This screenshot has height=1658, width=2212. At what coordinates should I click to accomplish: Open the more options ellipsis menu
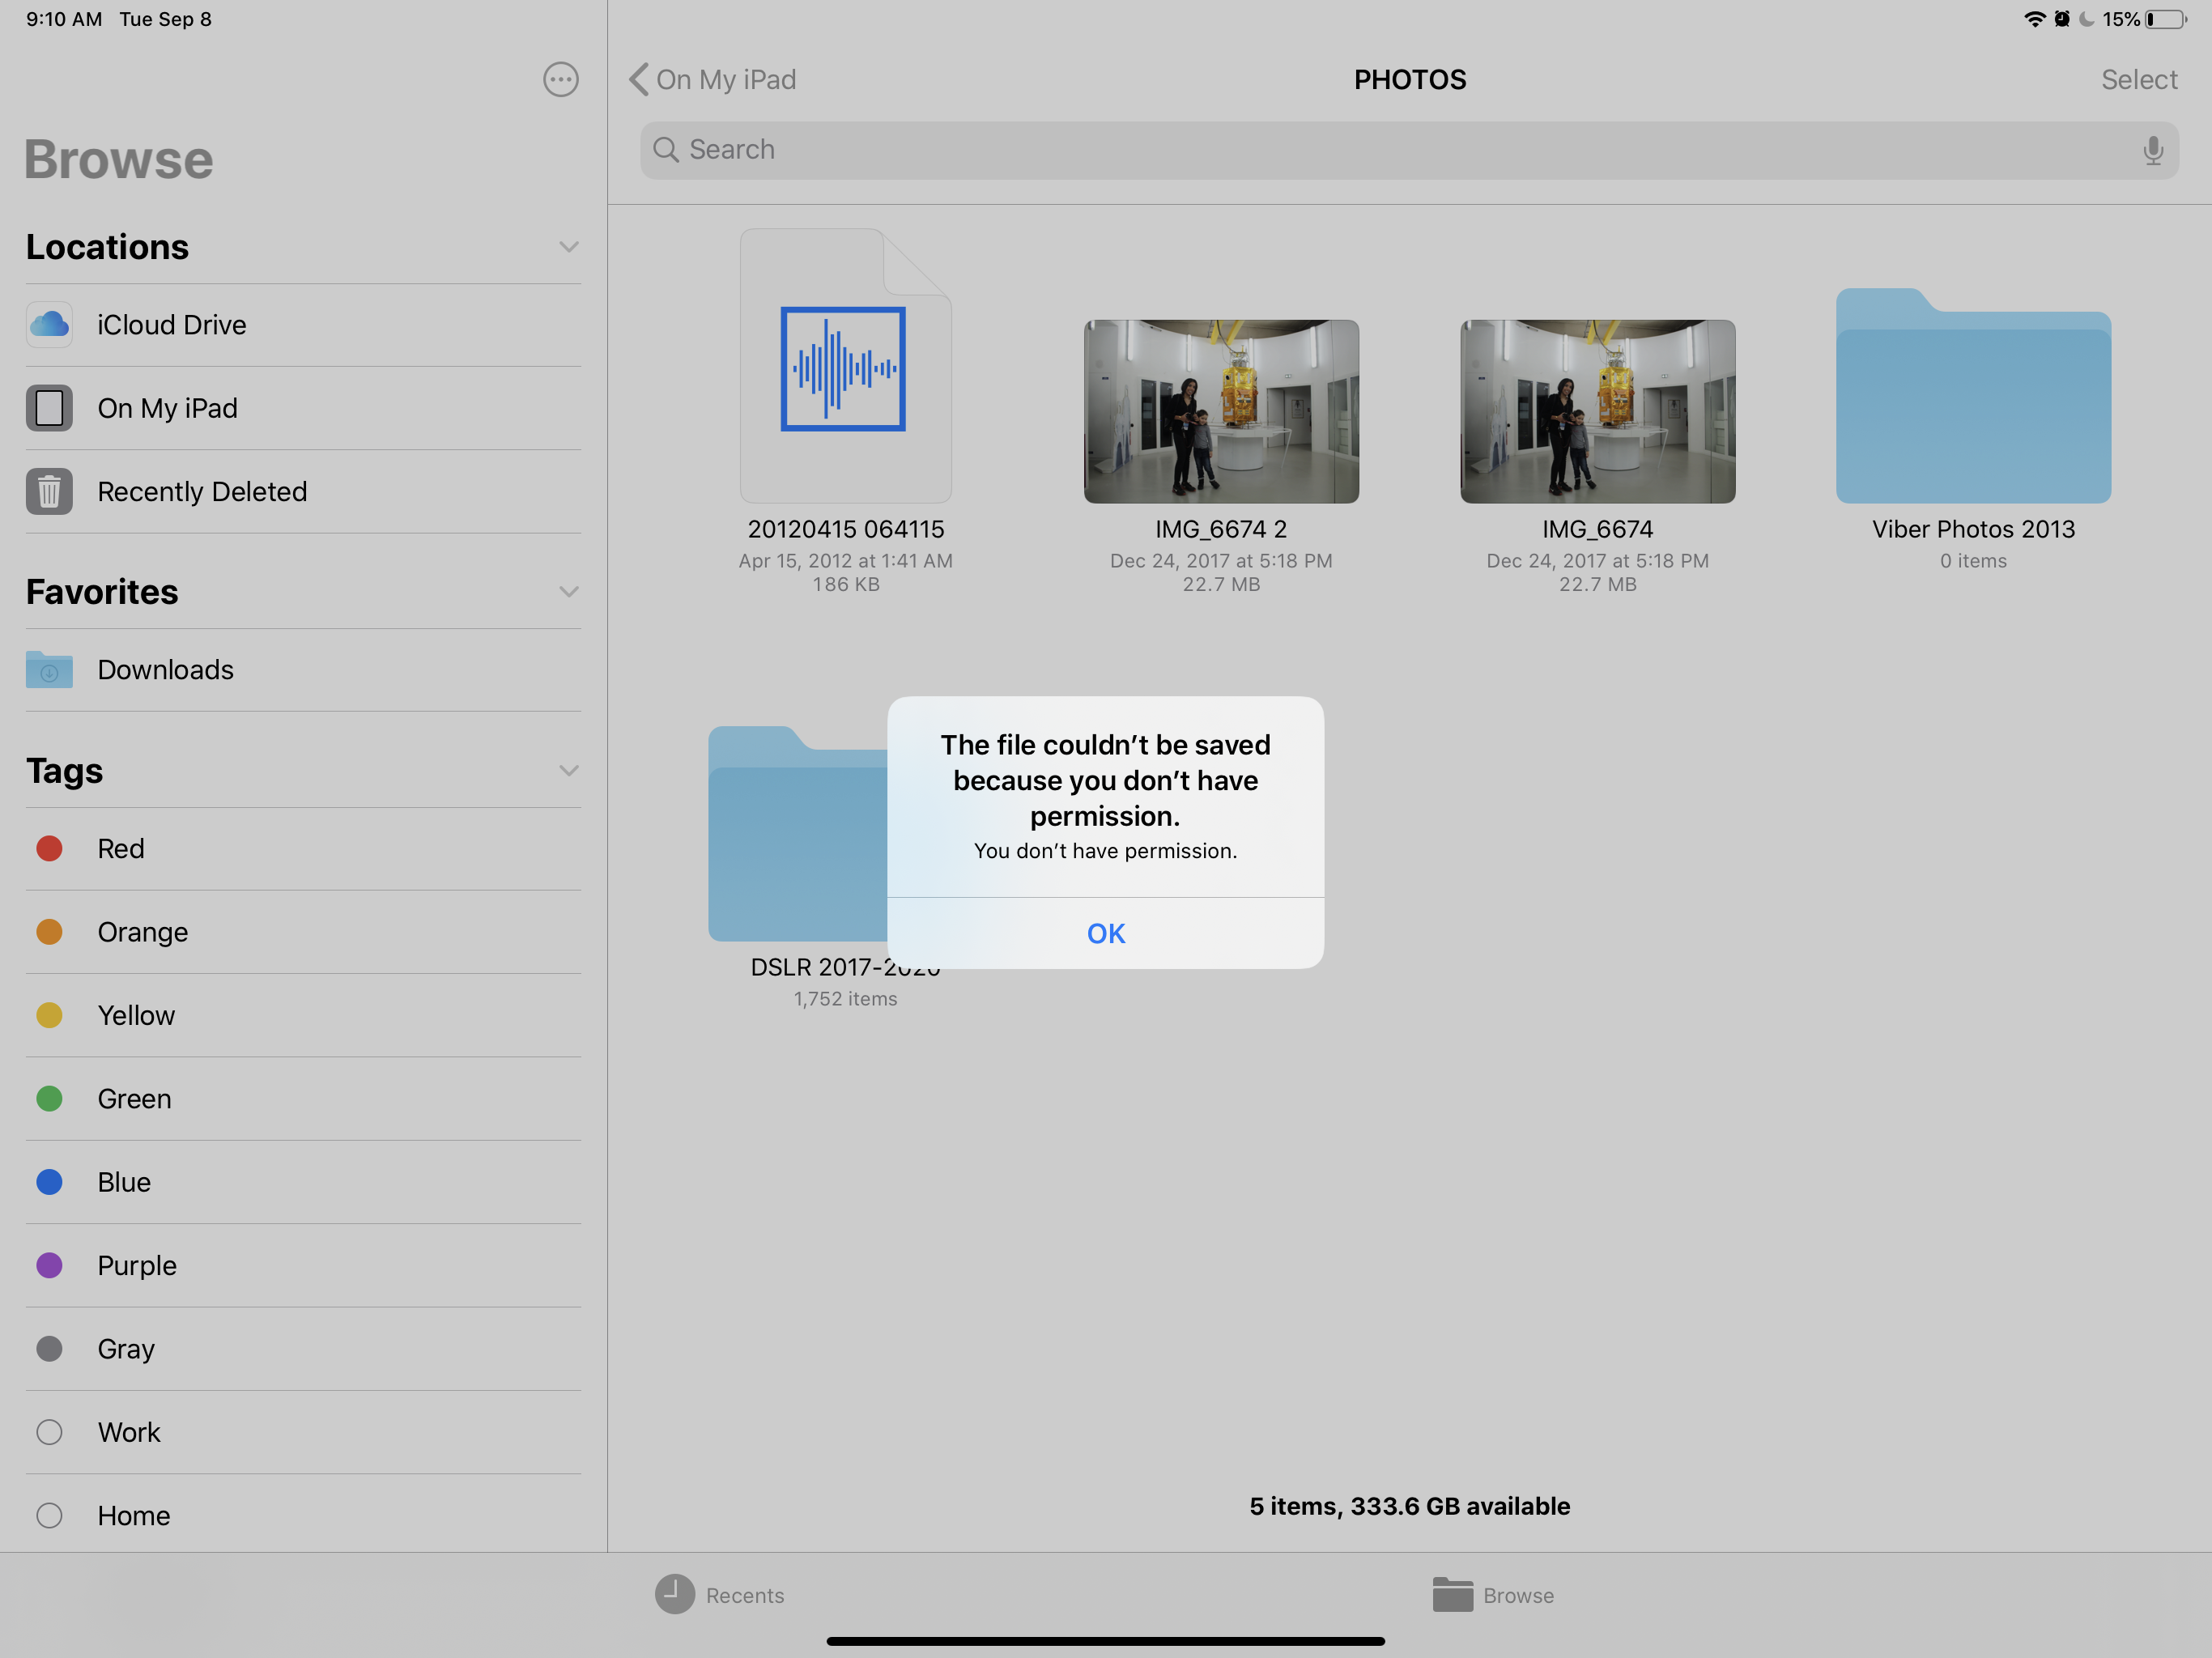click(x=561, y=80)
